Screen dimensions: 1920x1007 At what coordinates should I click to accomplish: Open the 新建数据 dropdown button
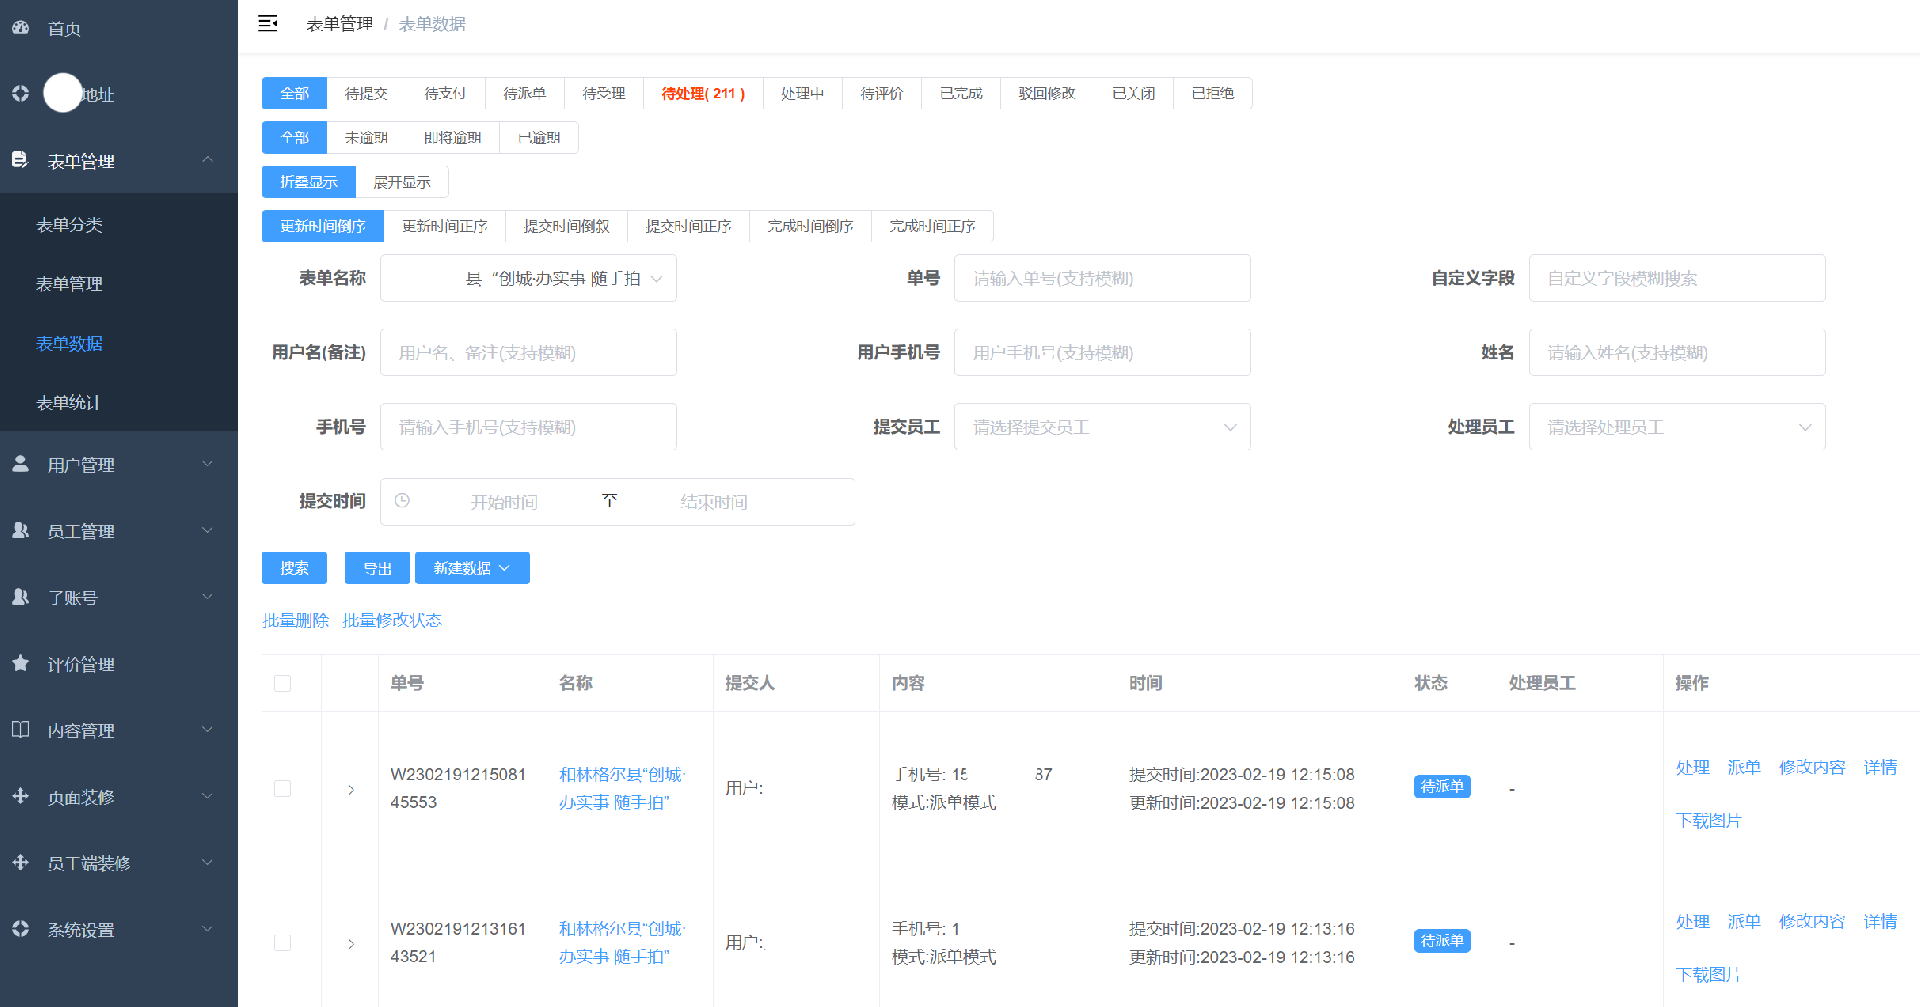coord(472,568)
